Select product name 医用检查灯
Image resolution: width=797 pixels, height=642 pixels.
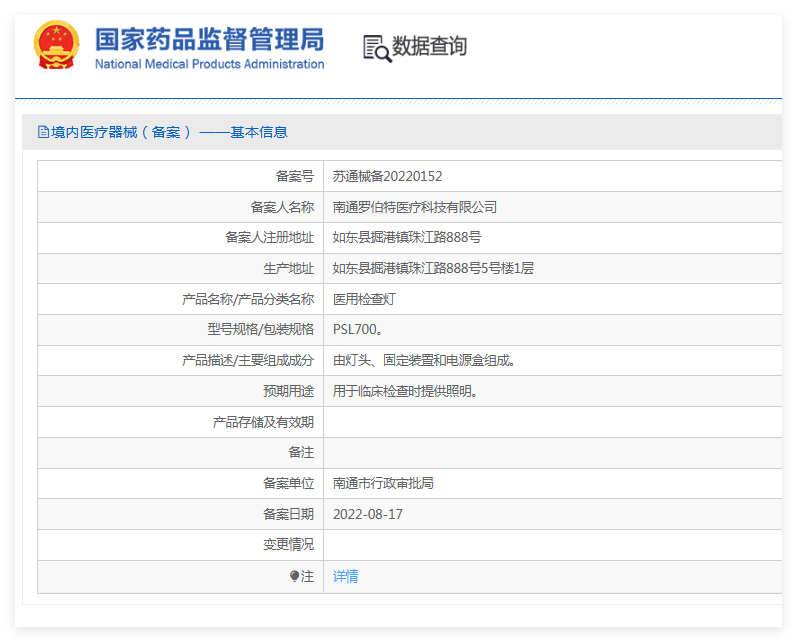(x=364, y=299)
